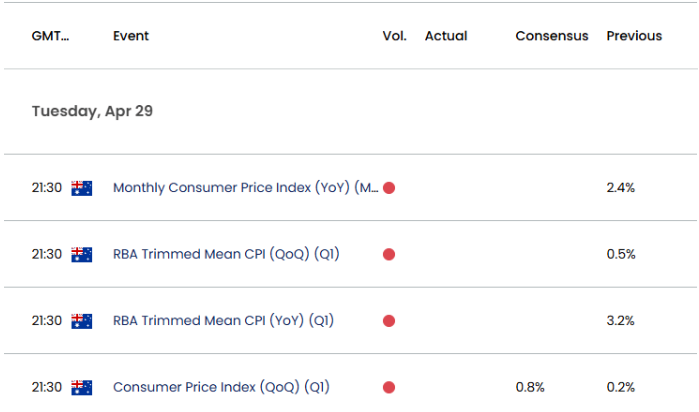Viewport: 699px width, 412px height.
Task: Click the Event column header
Action: (131, 36)
